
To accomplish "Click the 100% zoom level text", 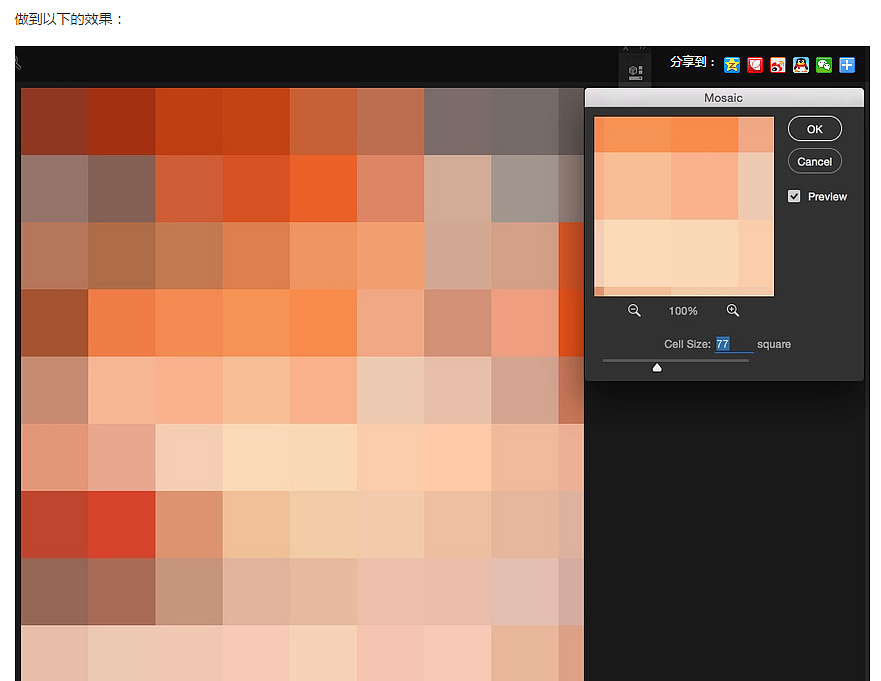I will (x=683, y=311).
